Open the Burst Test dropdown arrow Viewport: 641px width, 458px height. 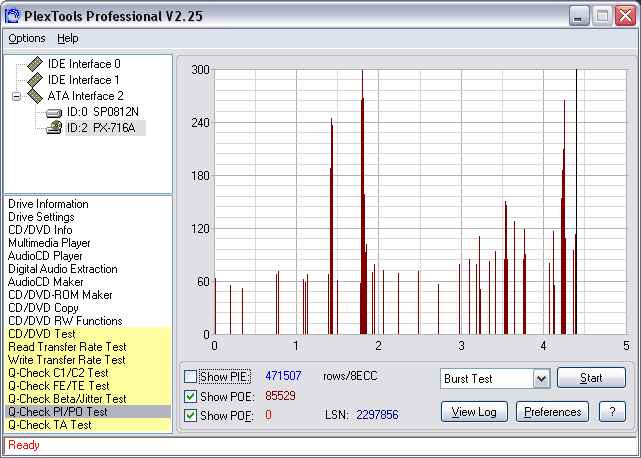point(541,379)
